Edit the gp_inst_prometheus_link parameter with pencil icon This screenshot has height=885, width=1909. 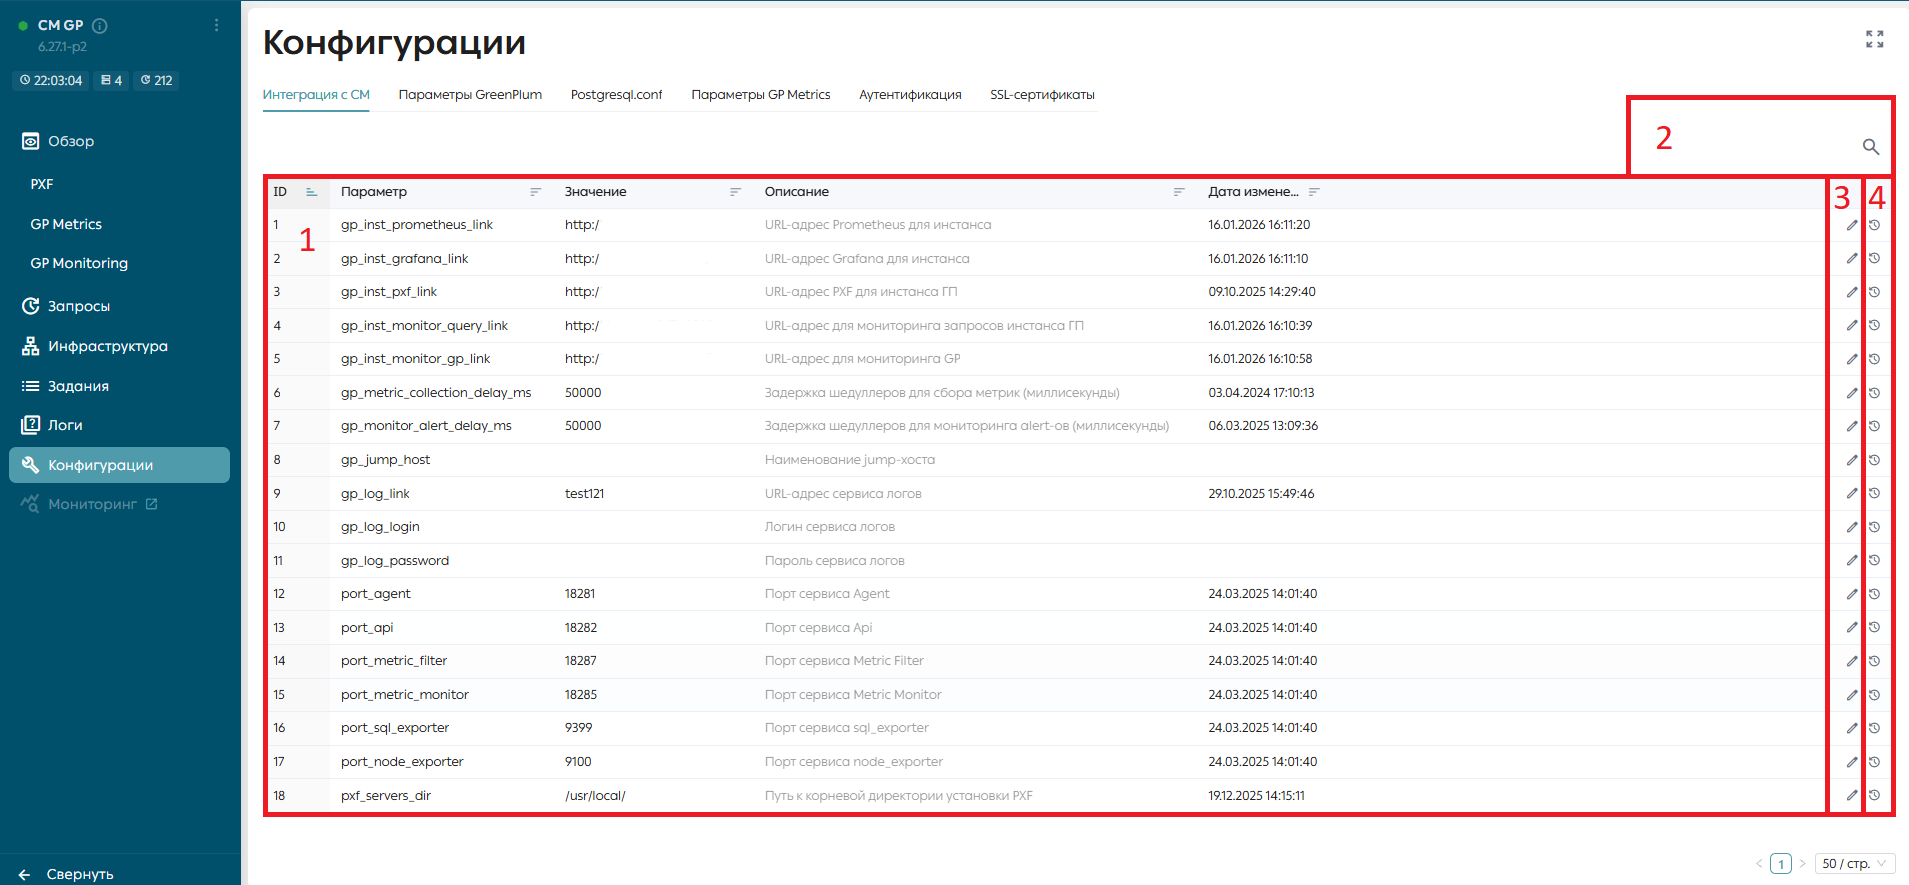[x=1851, y=225]
